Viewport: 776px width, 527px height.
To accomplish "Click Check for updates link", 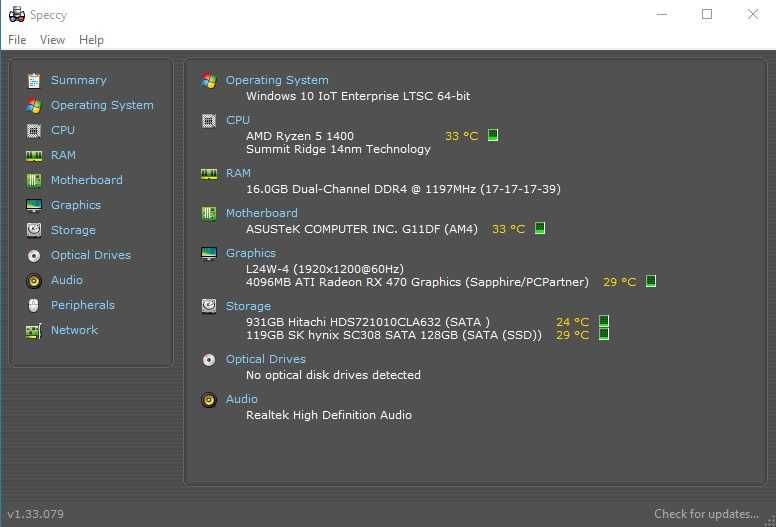I will pyautogui.click(x=706, y=514).
